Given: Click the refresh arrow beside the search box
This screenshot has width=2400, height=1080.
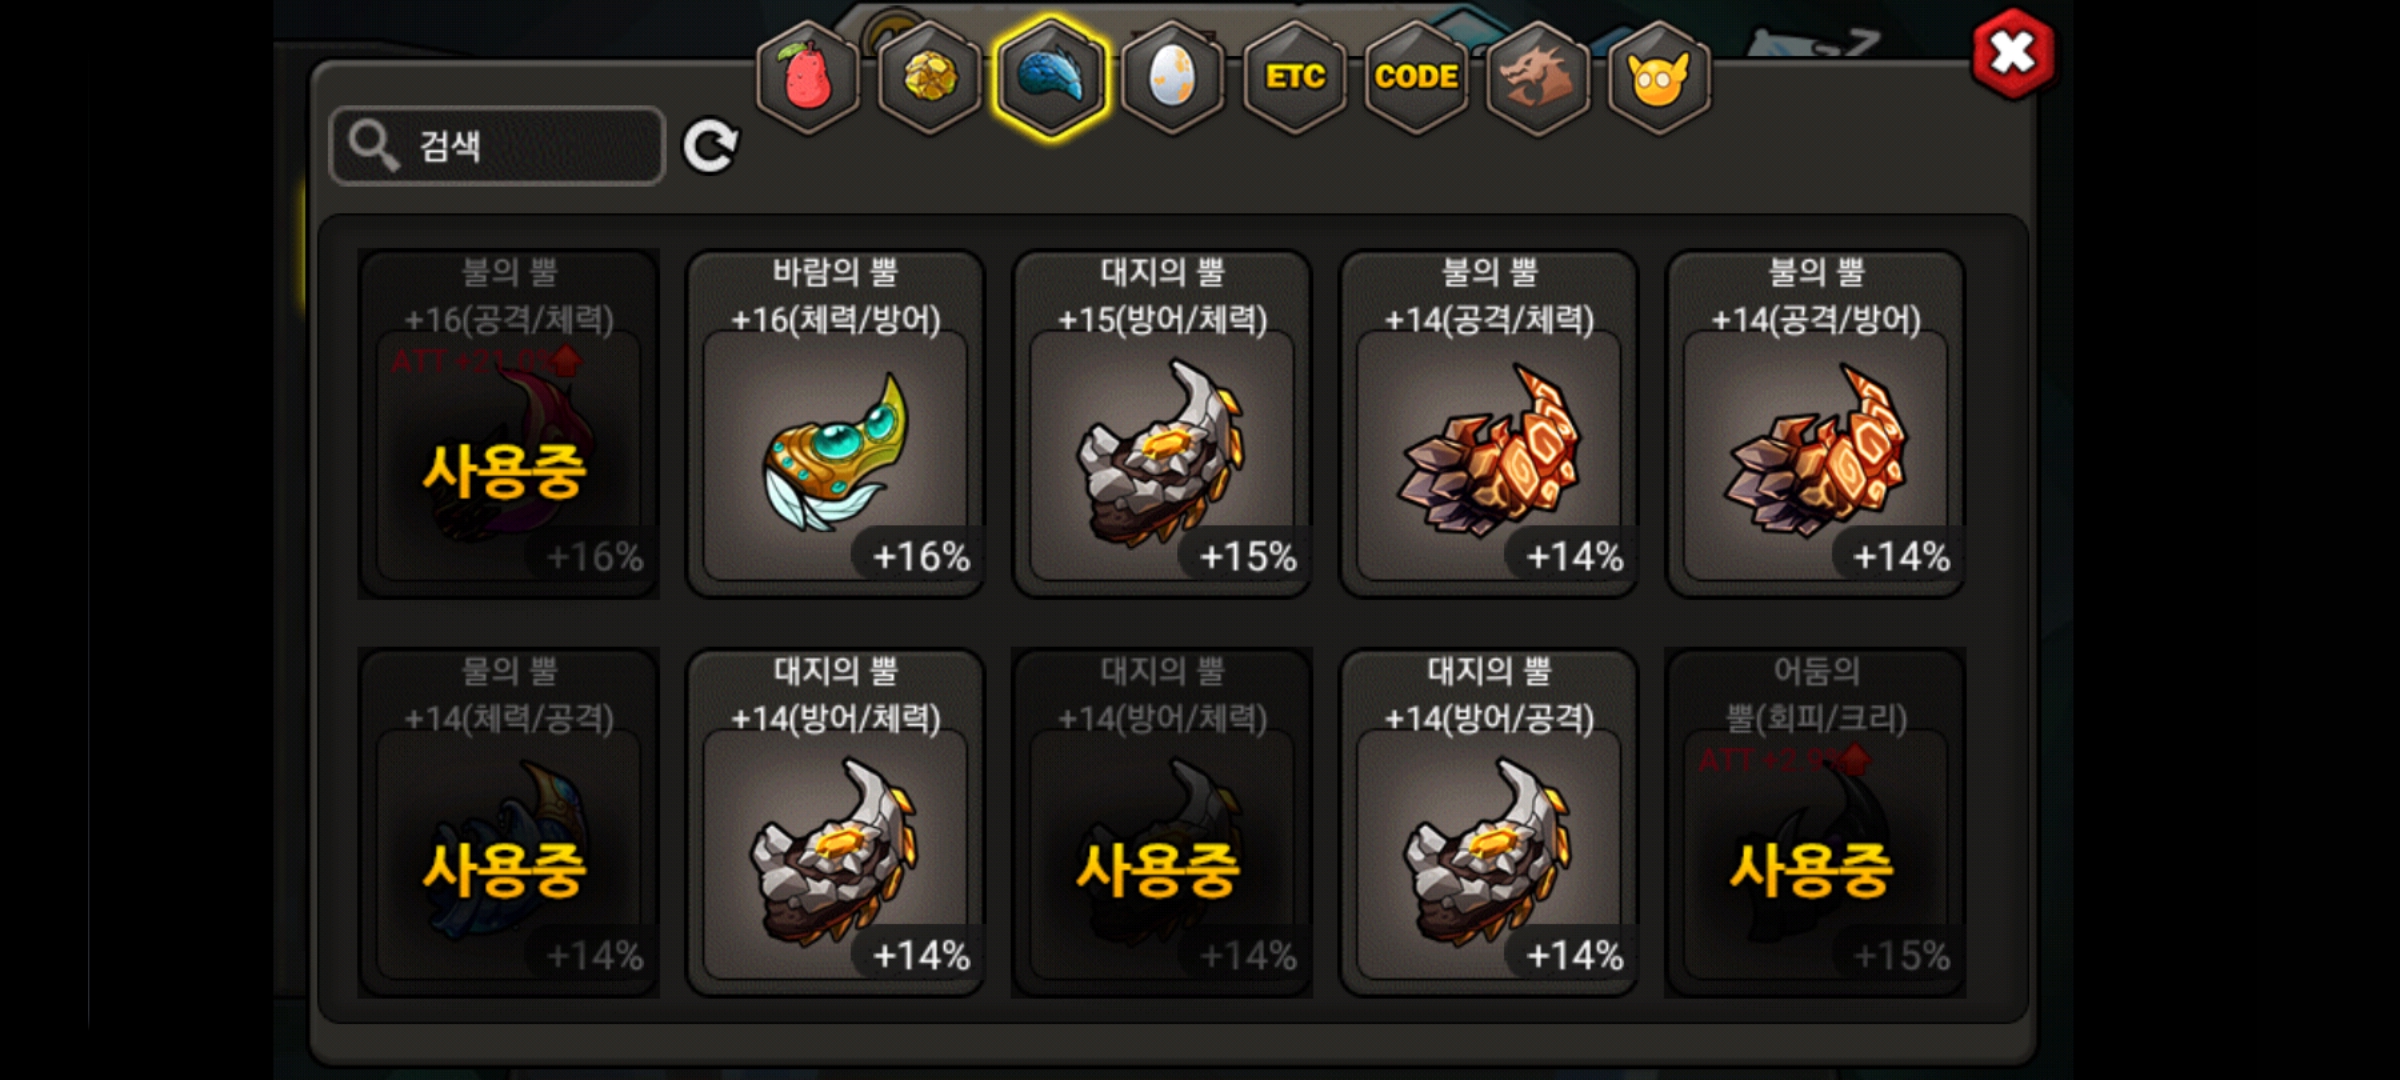Looking at the screenshot, I should tap(710, 147).
